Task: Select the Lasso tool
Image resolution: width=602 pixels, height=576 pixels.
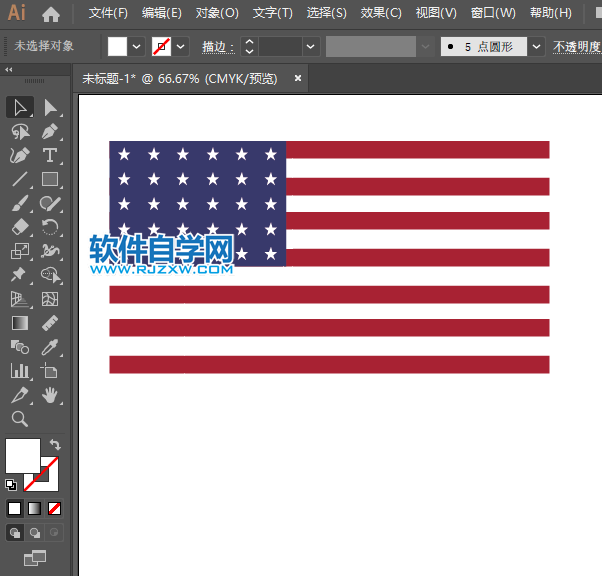Action: pos(20,132)
